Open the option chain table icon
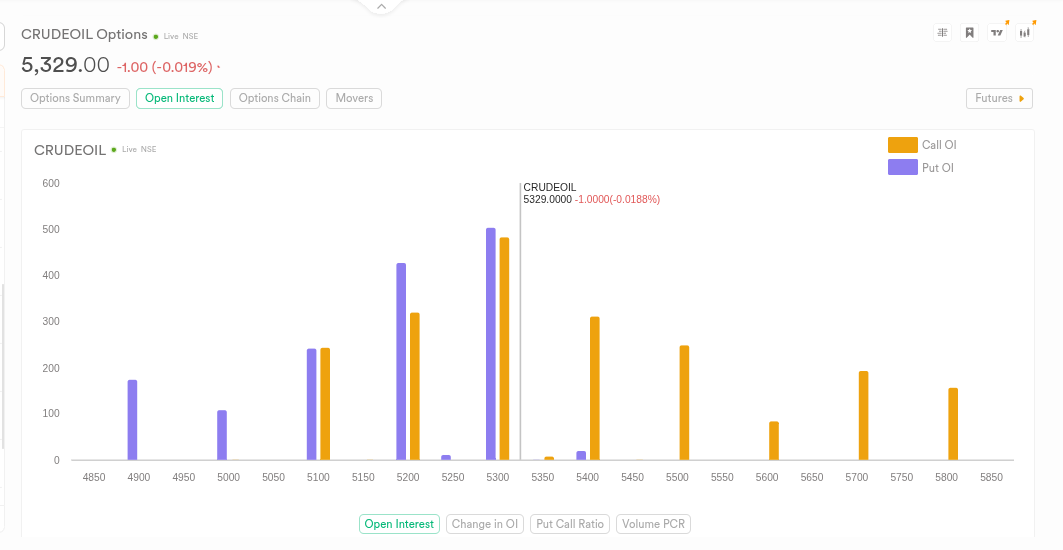The width and height of the screenshot is (1063, 550). click(x=942, y=33)
